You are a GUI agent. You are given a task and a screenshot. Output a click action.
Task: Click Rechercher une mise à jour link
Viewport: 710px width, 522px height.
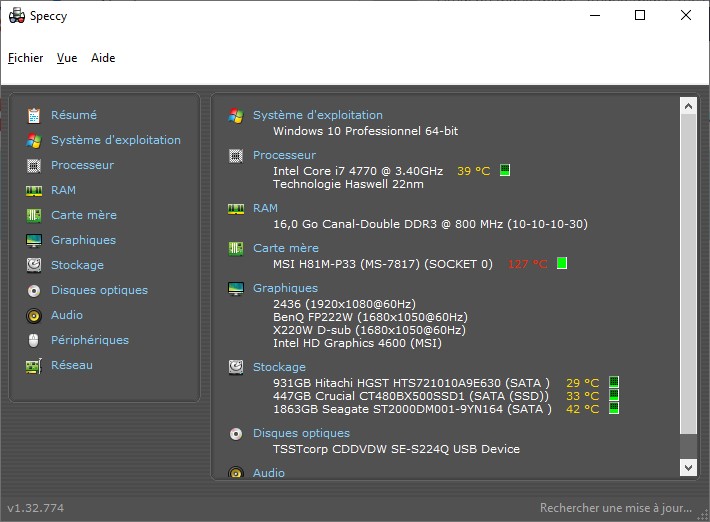coord(616,508)
